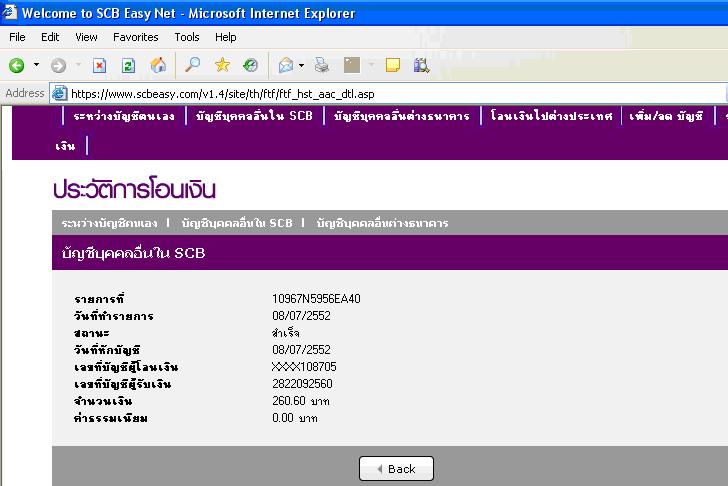Open the Help menu
The width and height of the screenshot is (728, 486).
coord(226,37)
